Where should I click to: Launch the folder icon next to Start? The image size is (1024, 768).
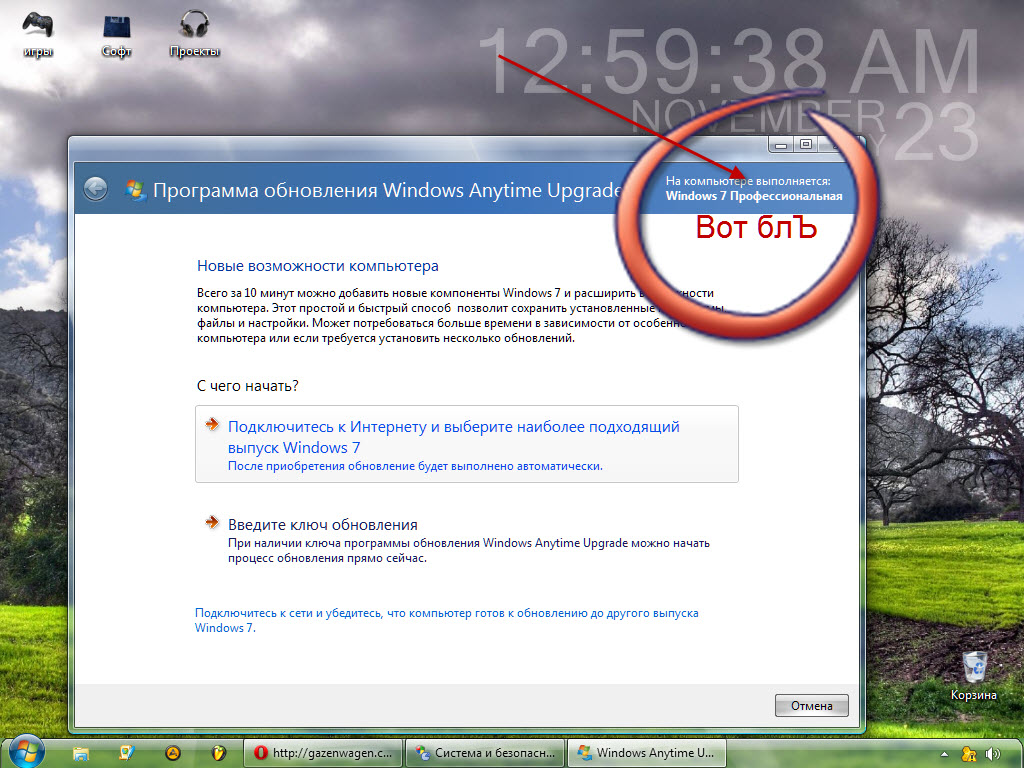point(81,754)
